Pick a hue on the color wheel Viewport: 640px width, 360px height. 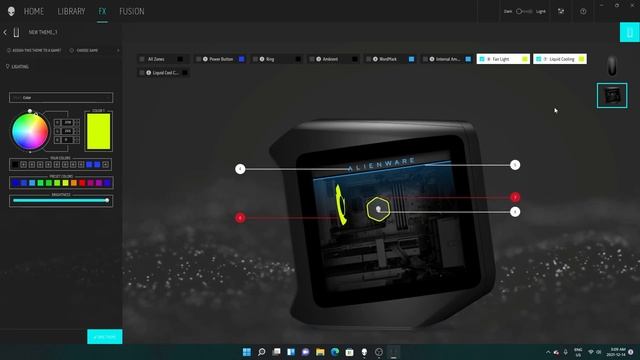click(30, 131)
